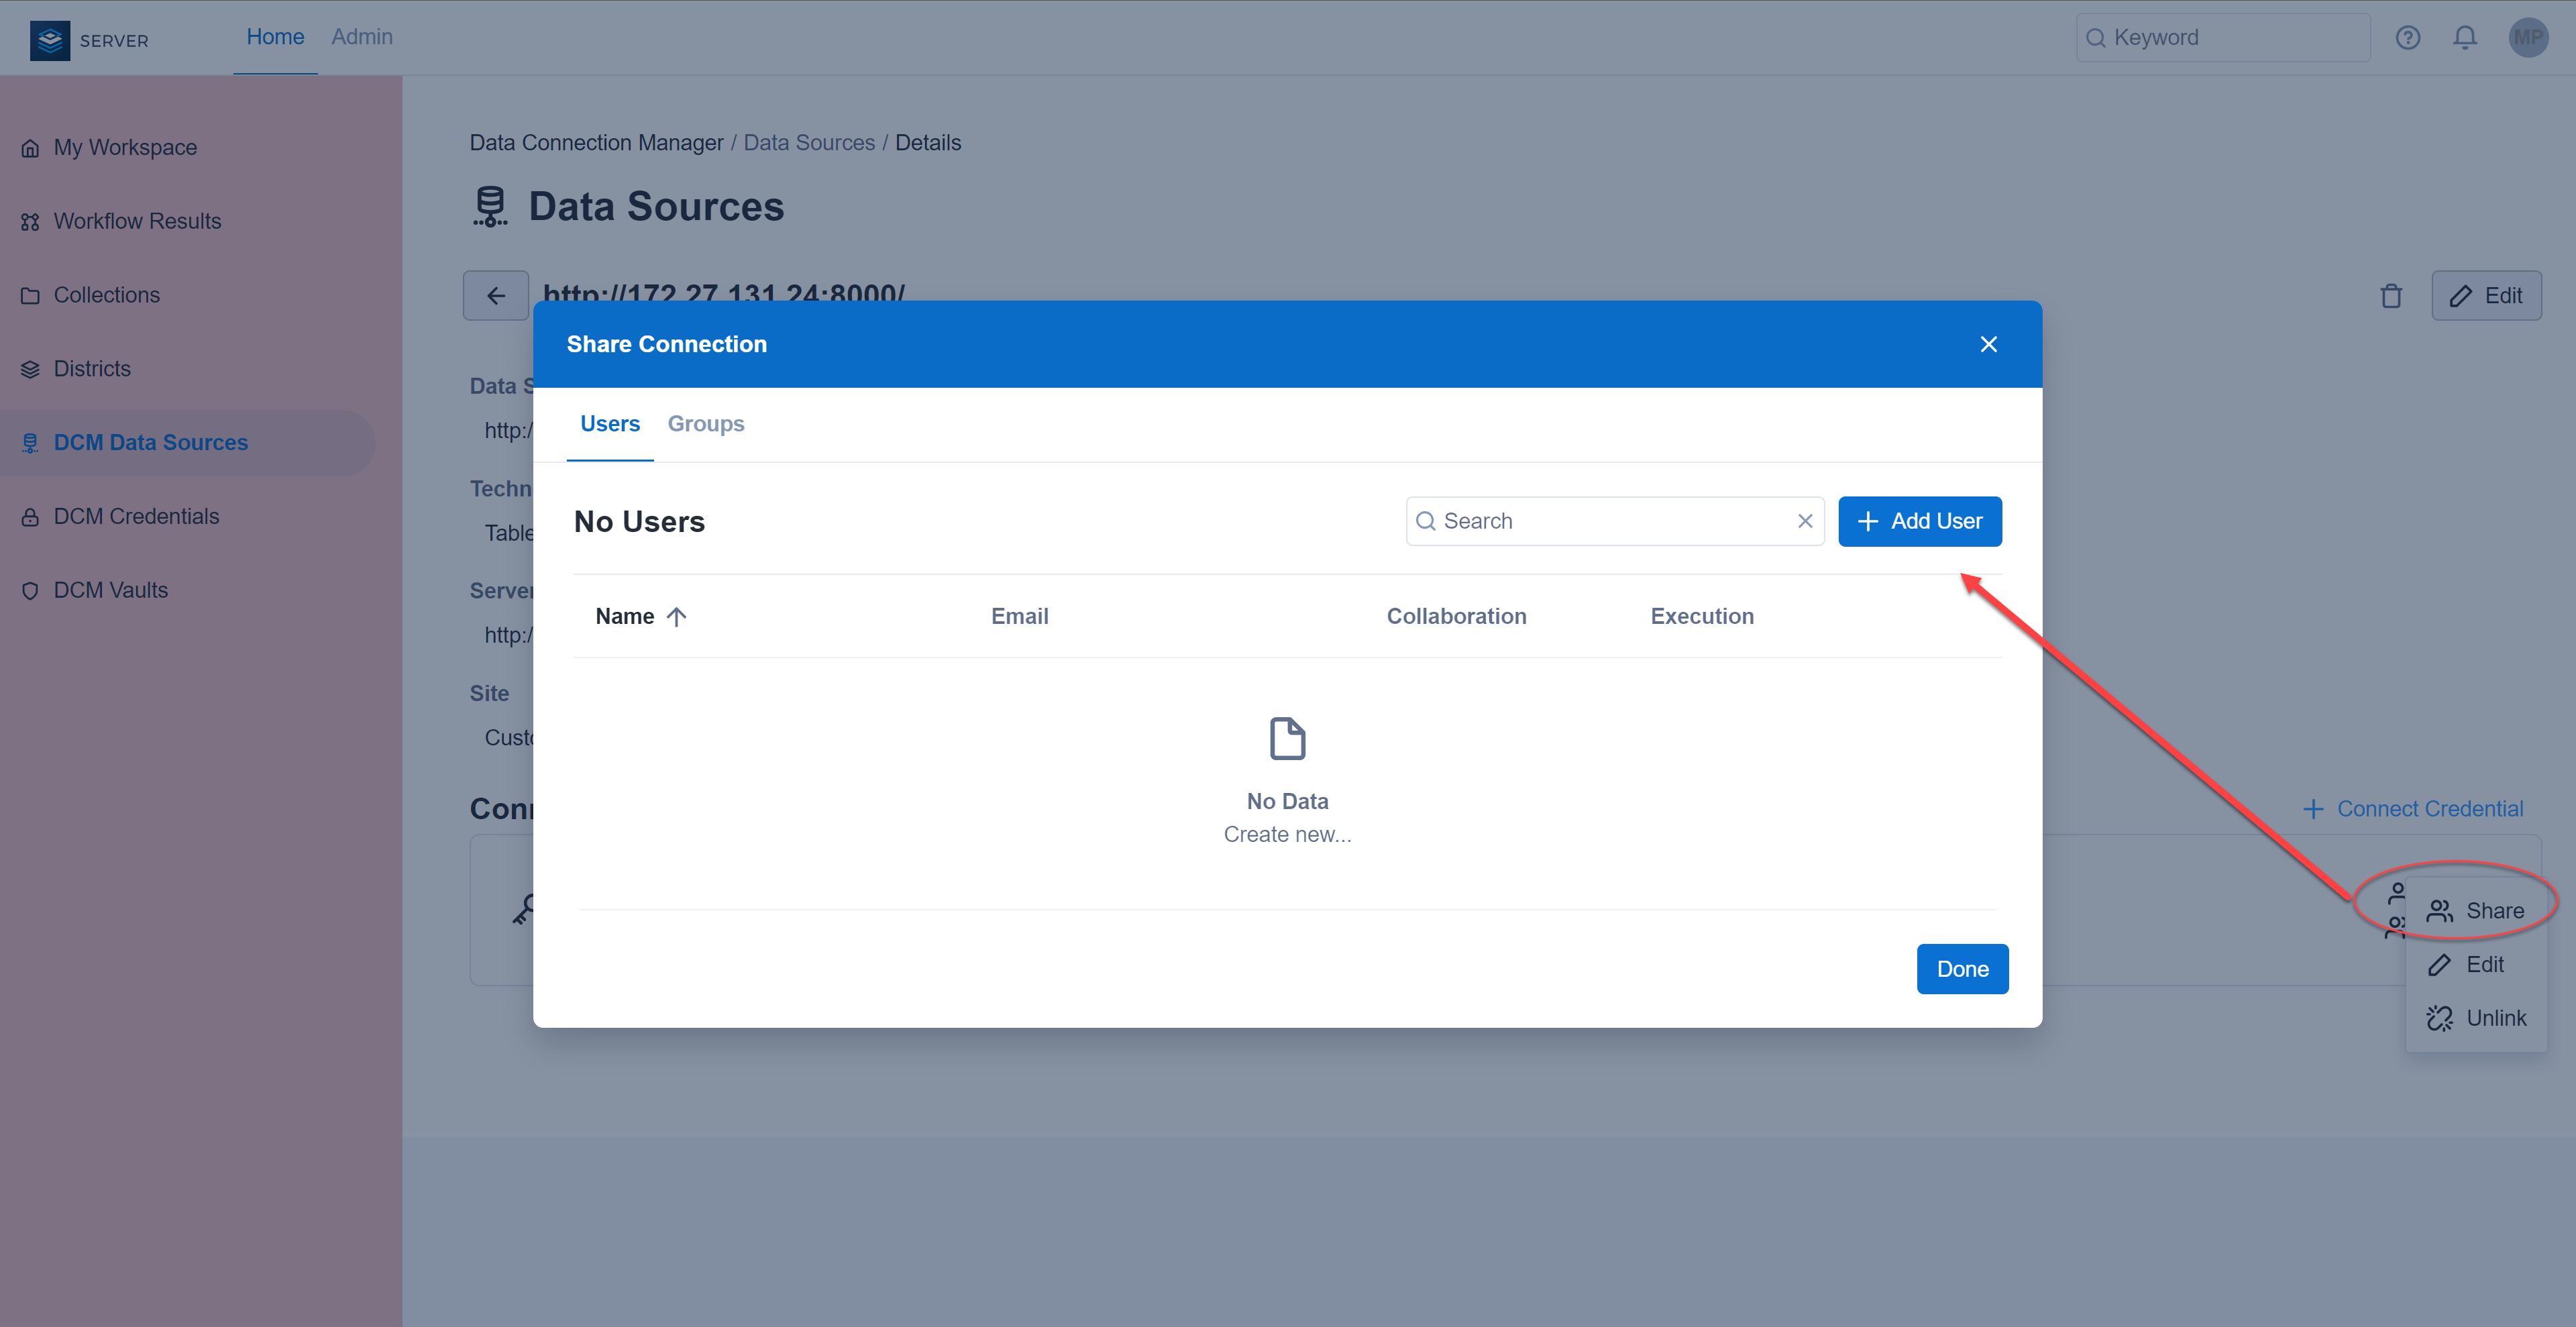Click the key credential icon

point(523,910)
